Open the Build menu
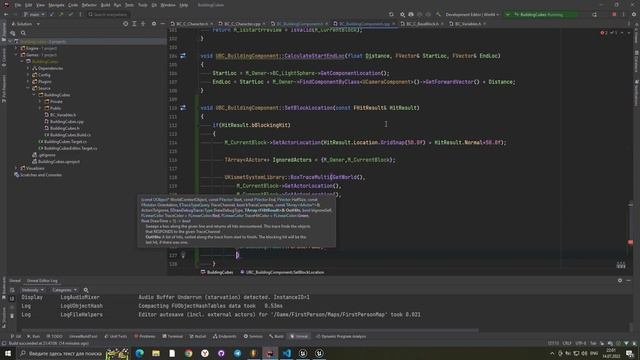Viewport: 640px width, 360px height. pos(105,5)
